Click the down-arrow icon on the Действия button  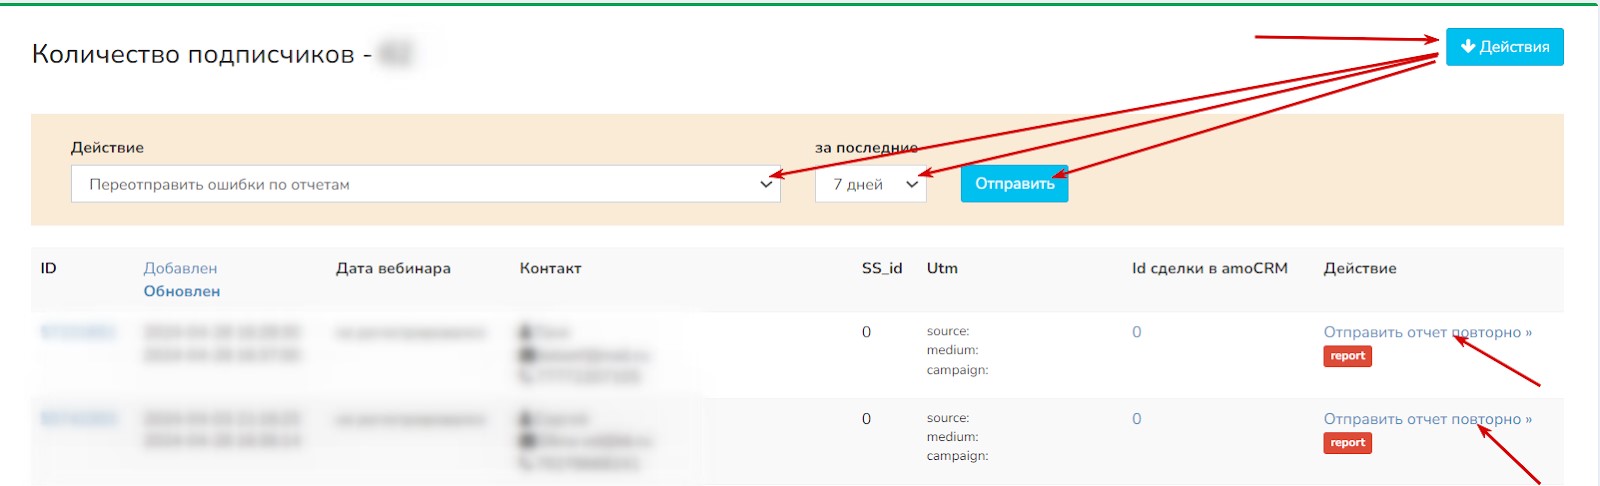1467,47
